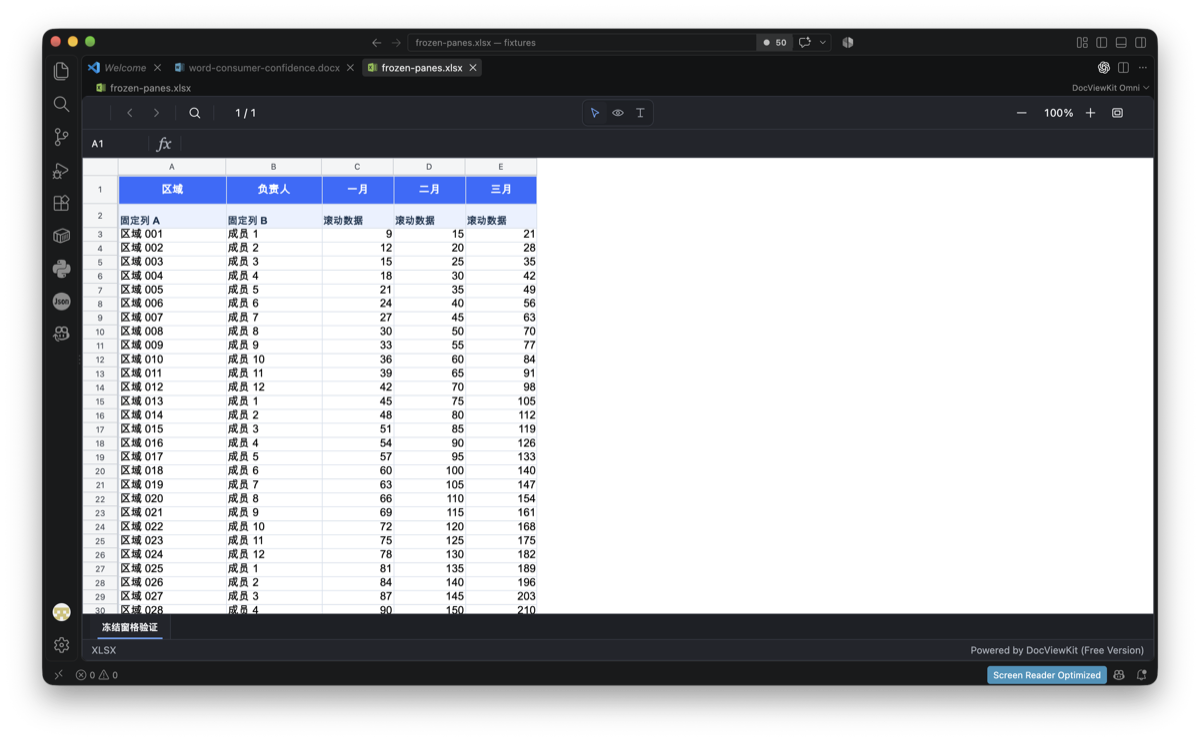Click the remote window status icon

[x=58, y=675]
